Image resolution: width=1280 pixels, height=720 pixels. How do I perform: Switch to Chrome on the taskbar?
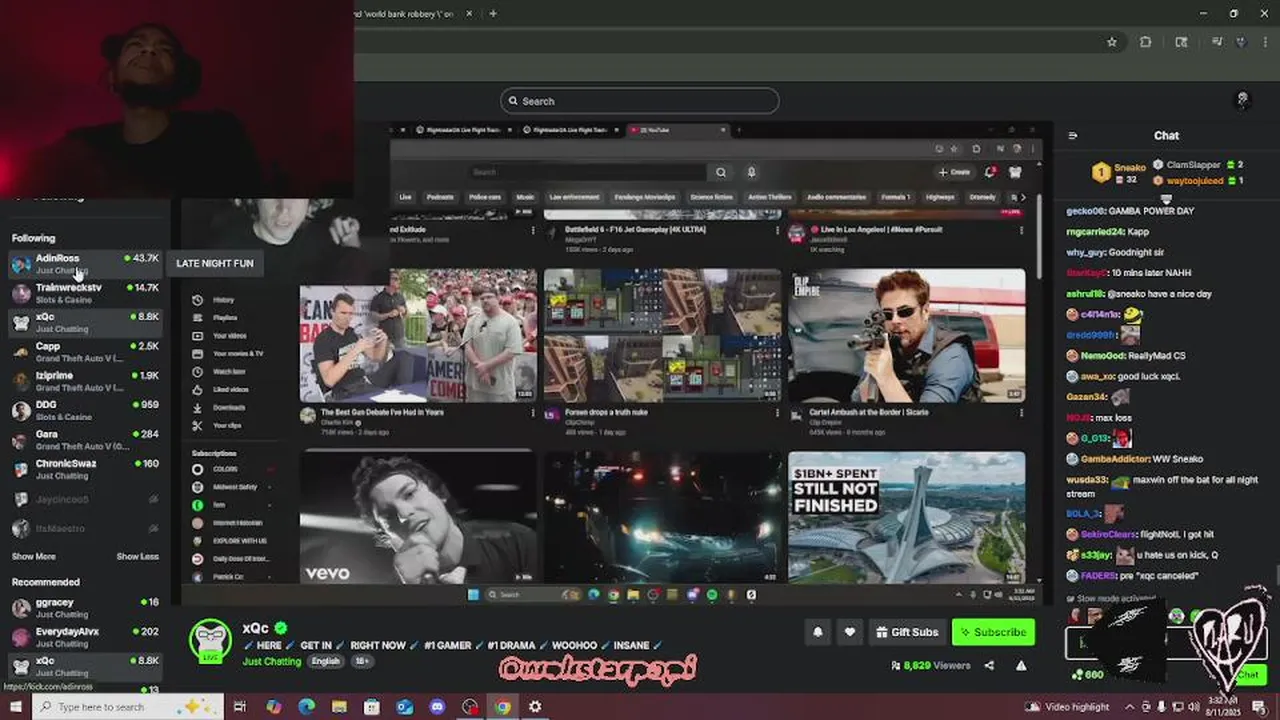coord(502,707)
